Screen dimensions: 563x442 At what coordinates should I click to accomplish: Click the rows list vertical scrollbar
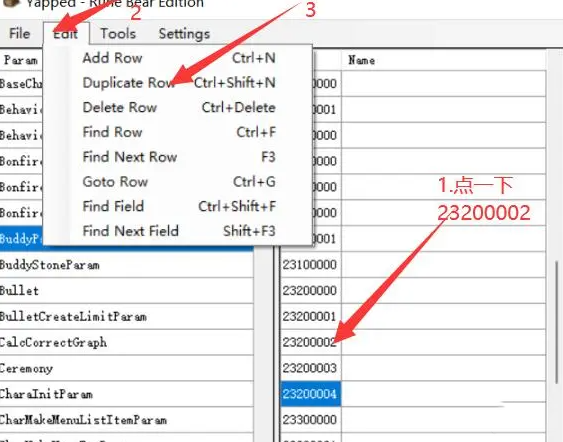pyautogui.click(x=556, y=322)
